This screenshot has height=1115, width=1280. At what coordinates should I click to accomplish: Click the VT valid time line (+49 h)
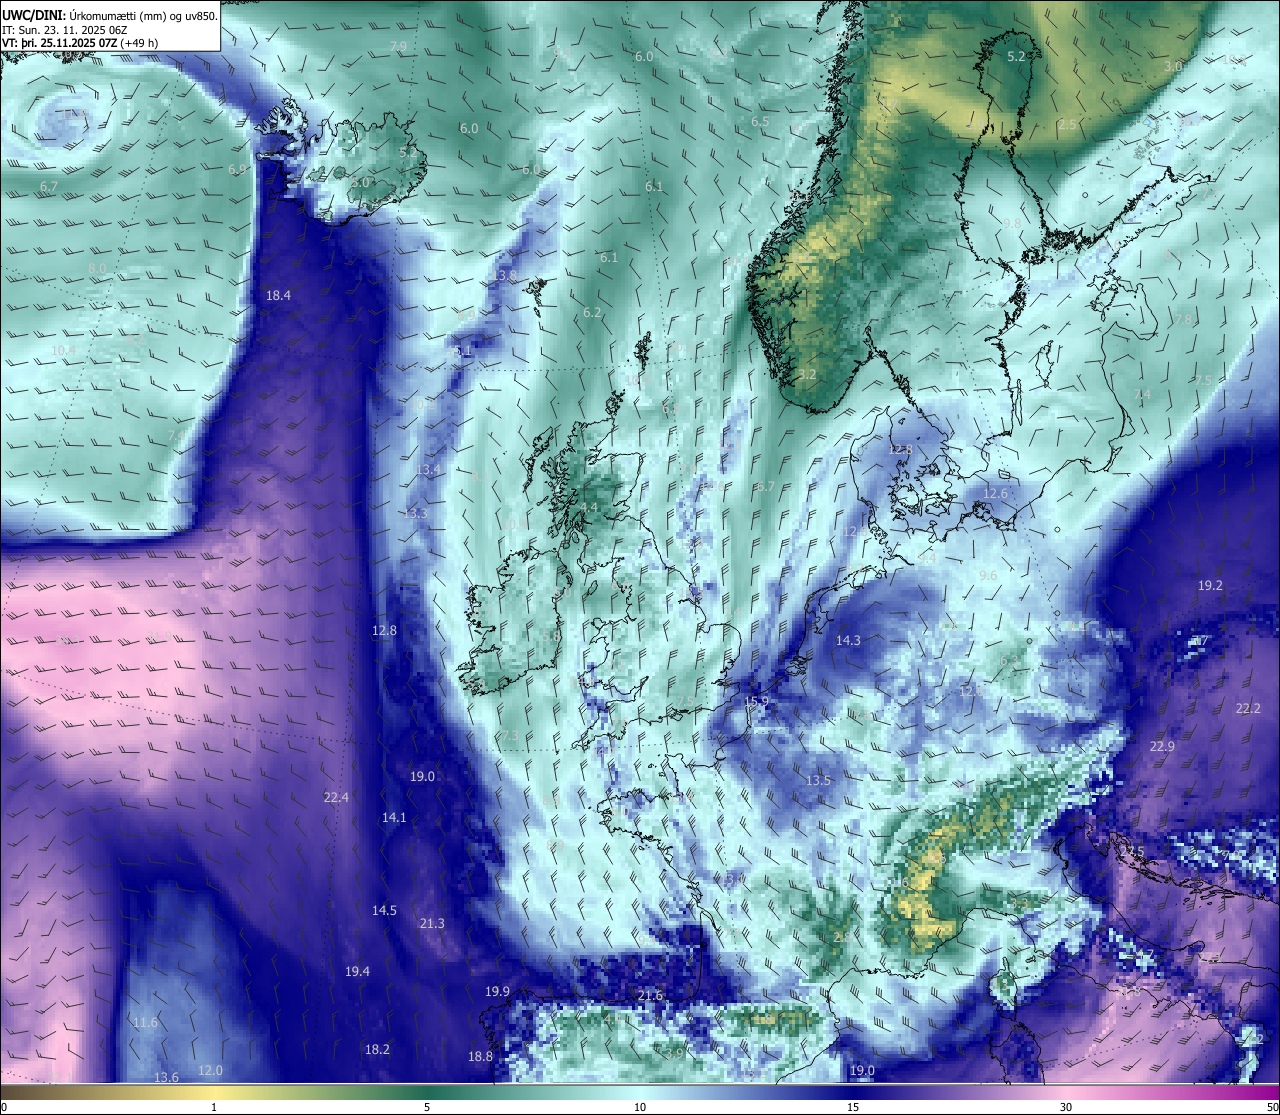point(79,43)
